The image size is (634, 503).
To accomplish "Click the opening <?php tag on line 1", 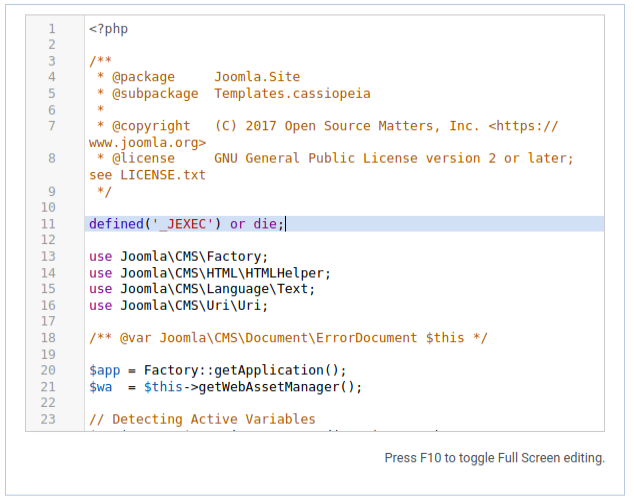I will (108, 29).
